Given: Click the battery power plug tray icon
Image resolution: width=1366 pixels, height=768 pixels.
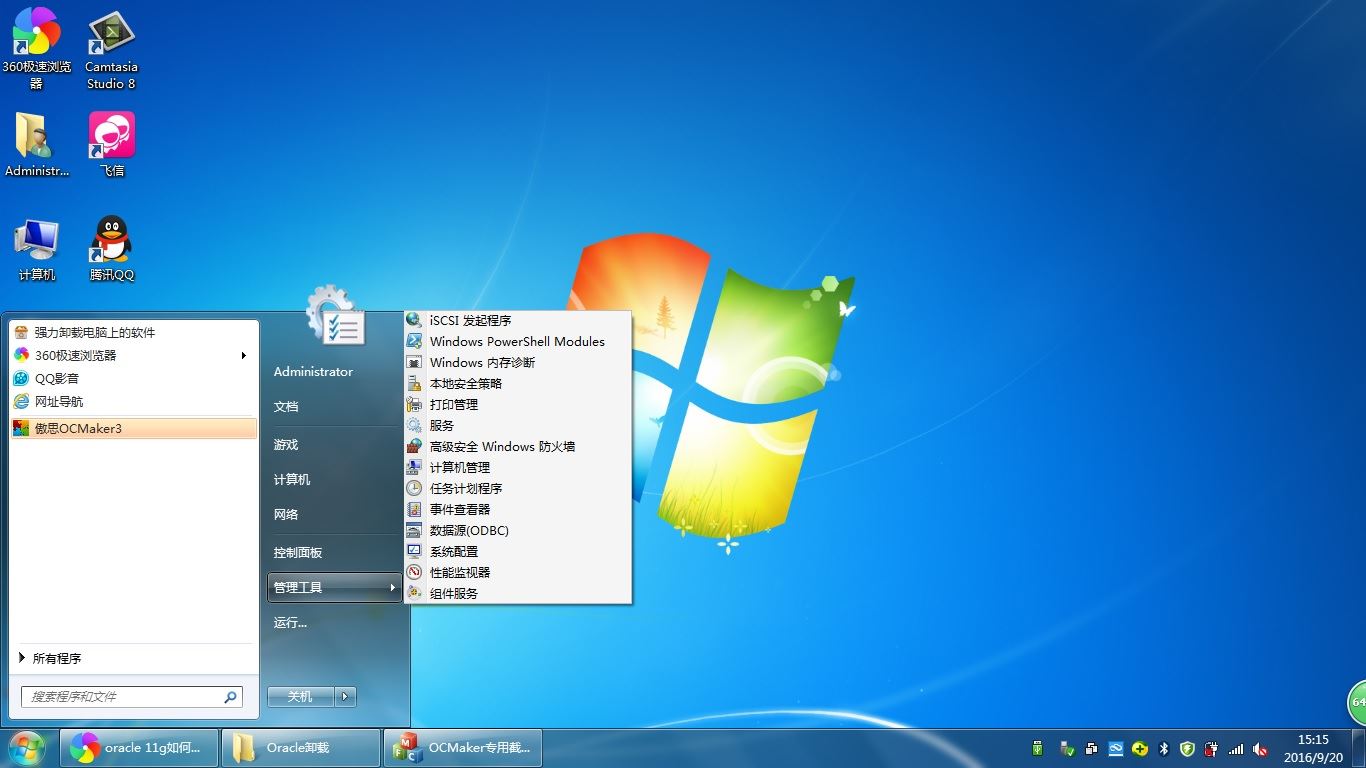Looking at the screenshot, I should 1211,749.
